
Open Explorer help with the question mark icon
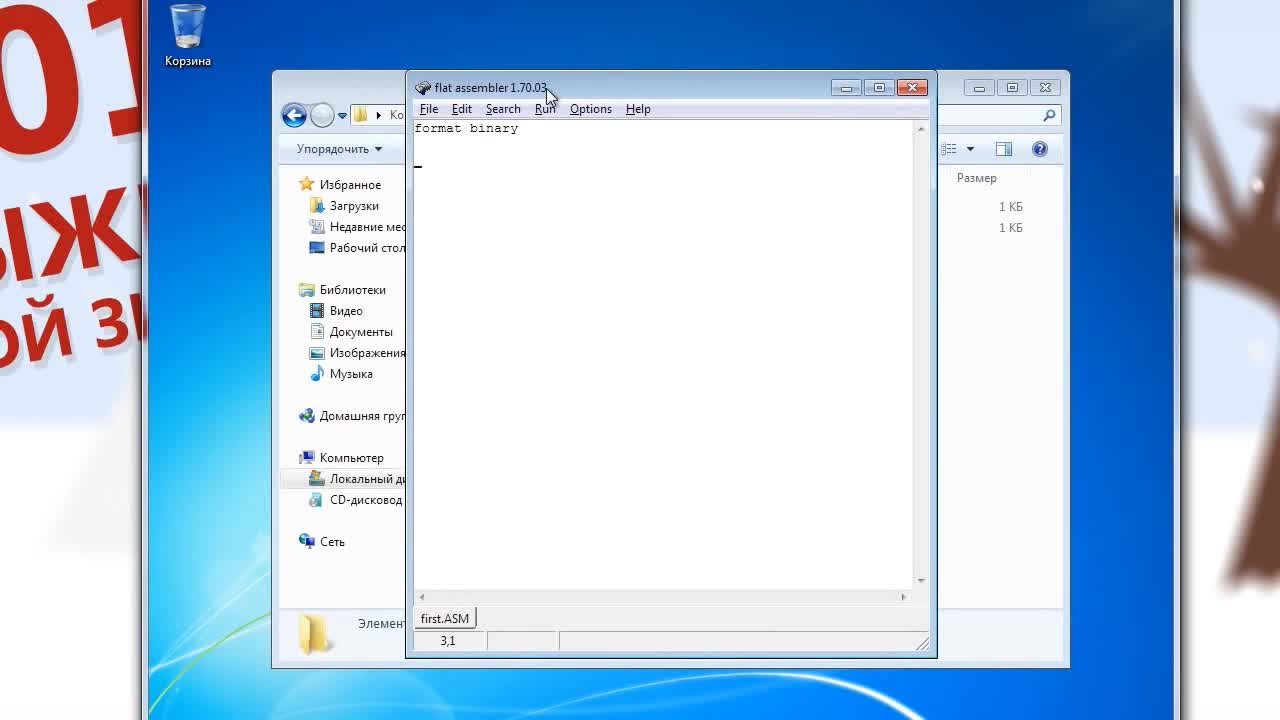[1040, 149]
